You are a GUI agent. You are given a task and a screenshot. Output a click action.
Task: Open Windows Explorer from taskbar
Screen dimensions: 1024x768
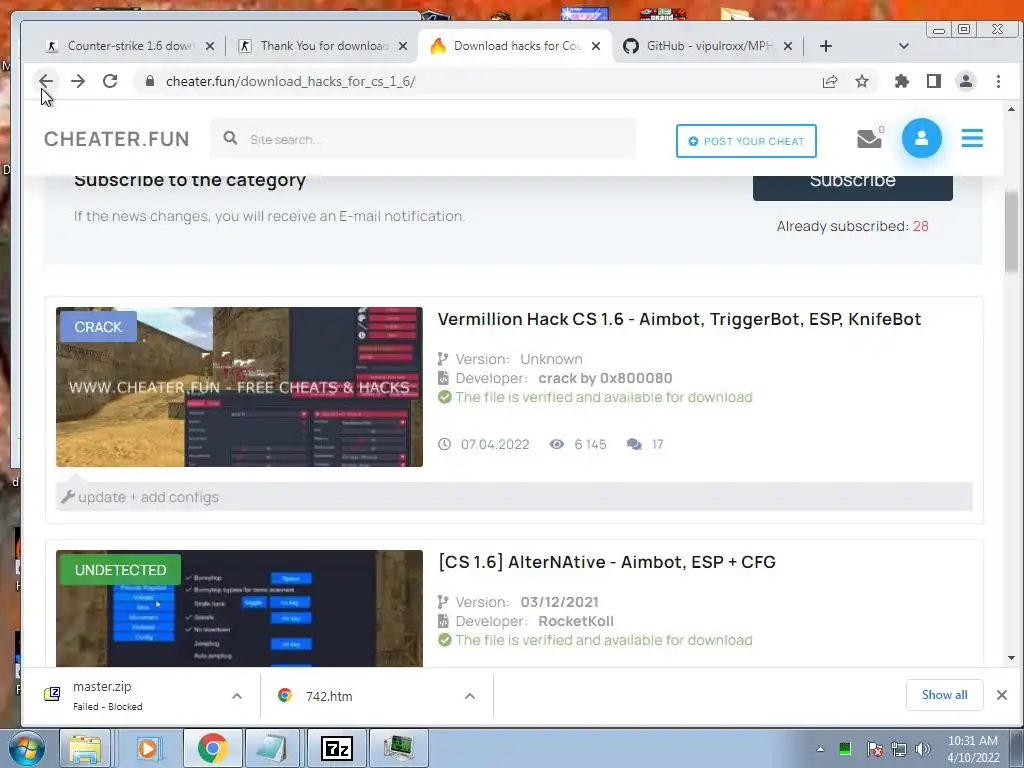(x=86, y=748)
